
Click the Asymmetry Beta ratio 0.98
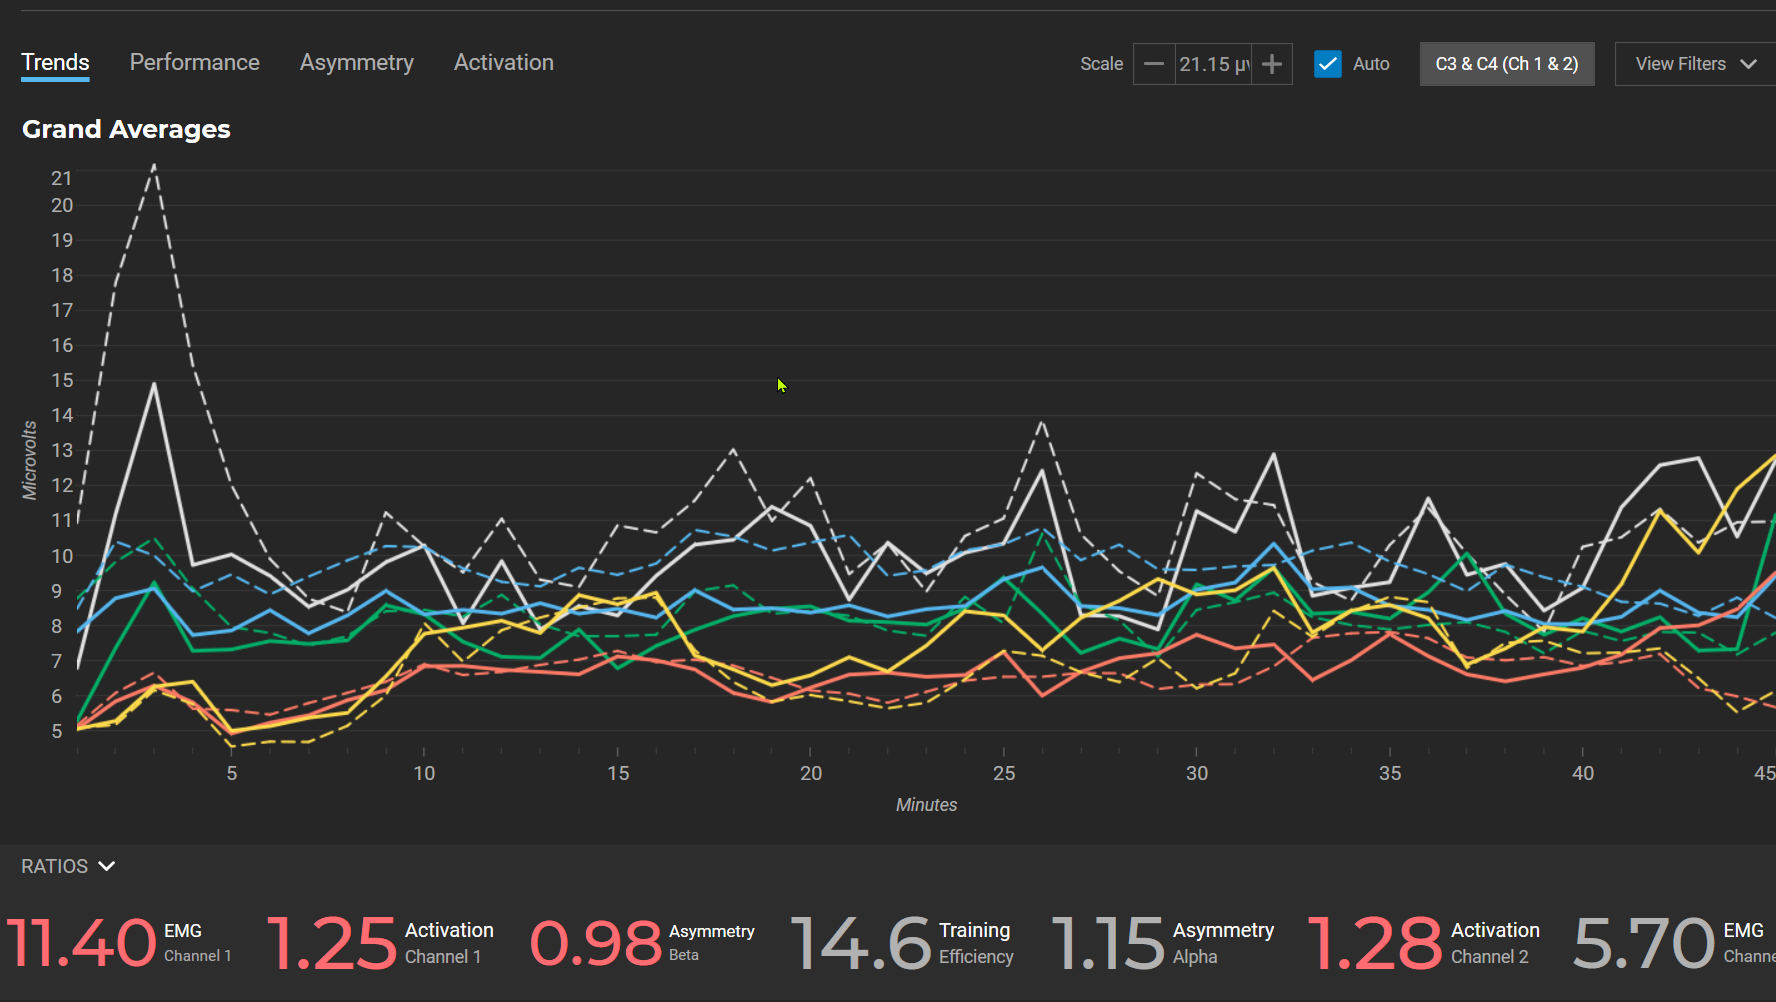596,943
